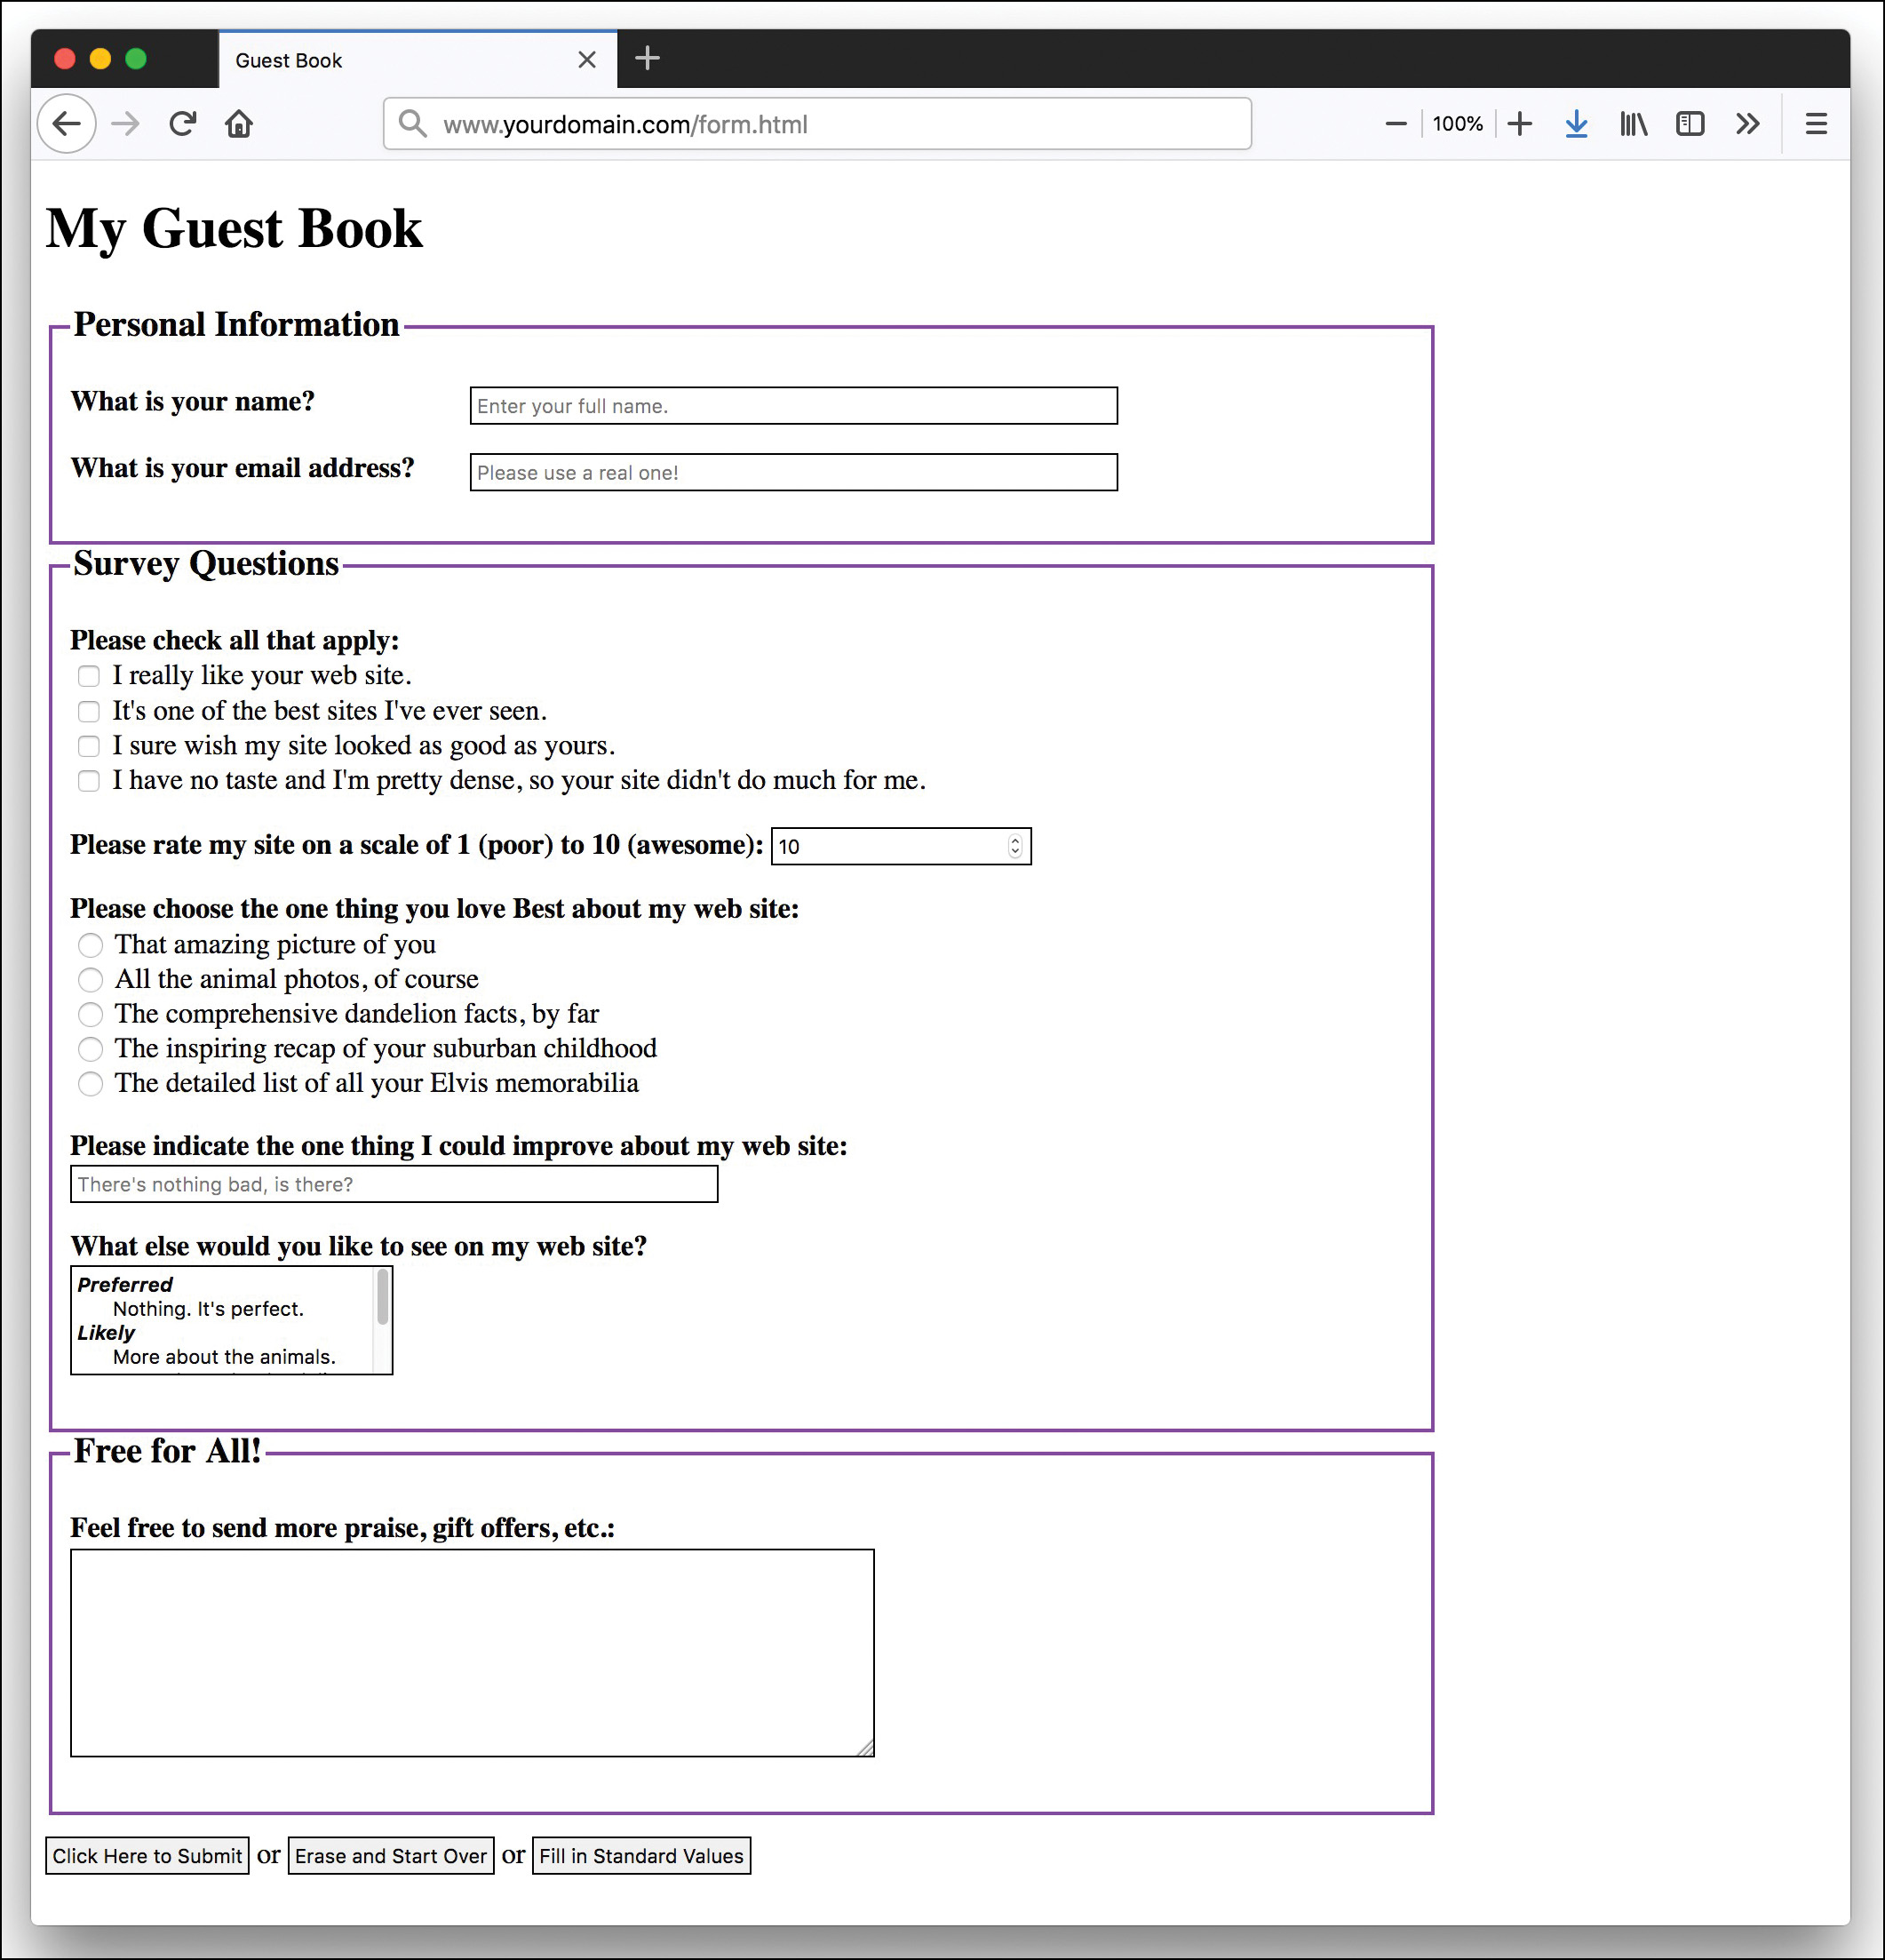Viewport: 1885px width, 1960px height.
Task: Open the hamburger menu
Action: (1816, 123)
